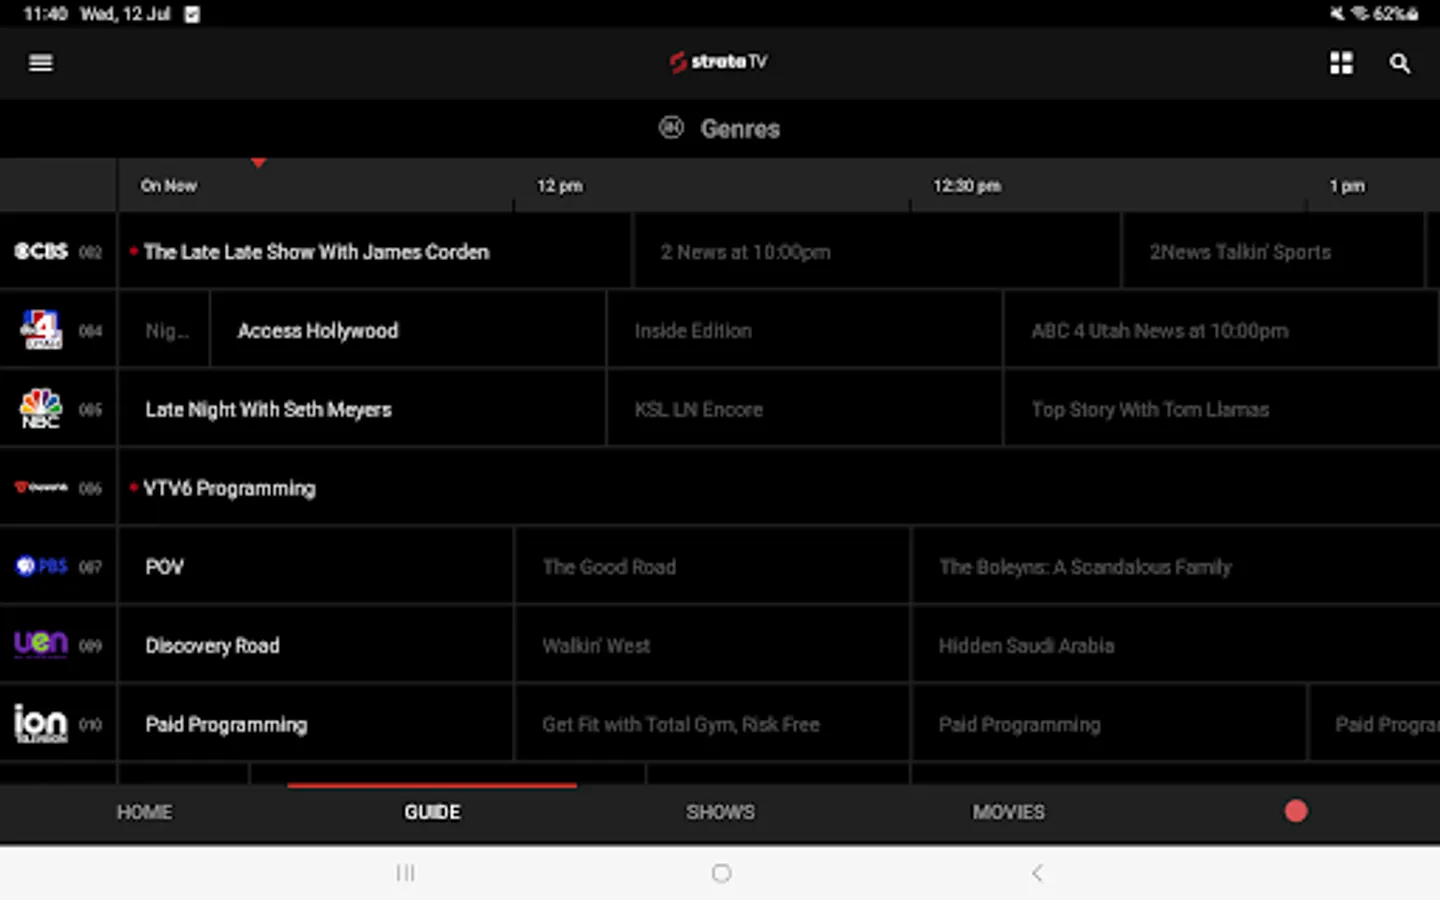Select Inside Edition program

click(x=805, y=330)
